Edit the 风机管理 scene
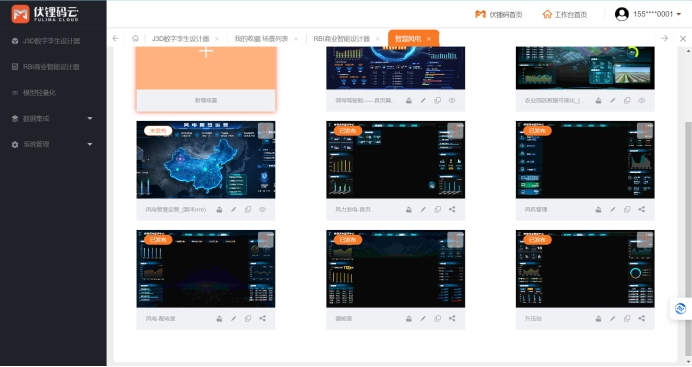This screenshot has width=692, height=367. (x=613, y=210)
